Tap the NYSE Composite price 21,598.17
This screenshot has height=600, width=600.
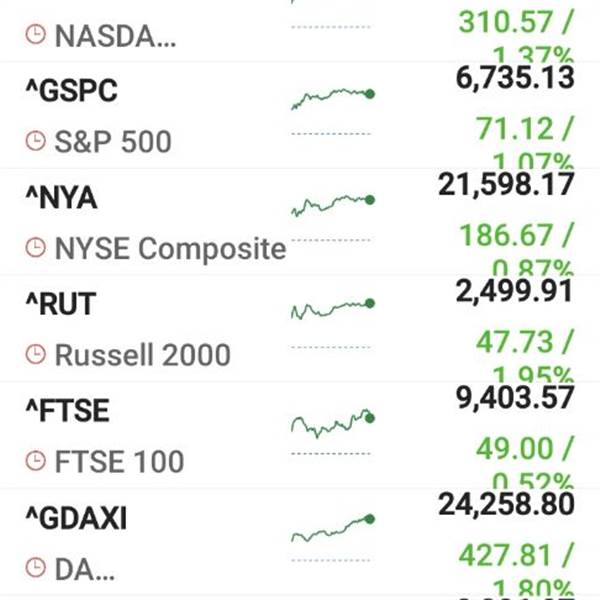pos(506,185)
